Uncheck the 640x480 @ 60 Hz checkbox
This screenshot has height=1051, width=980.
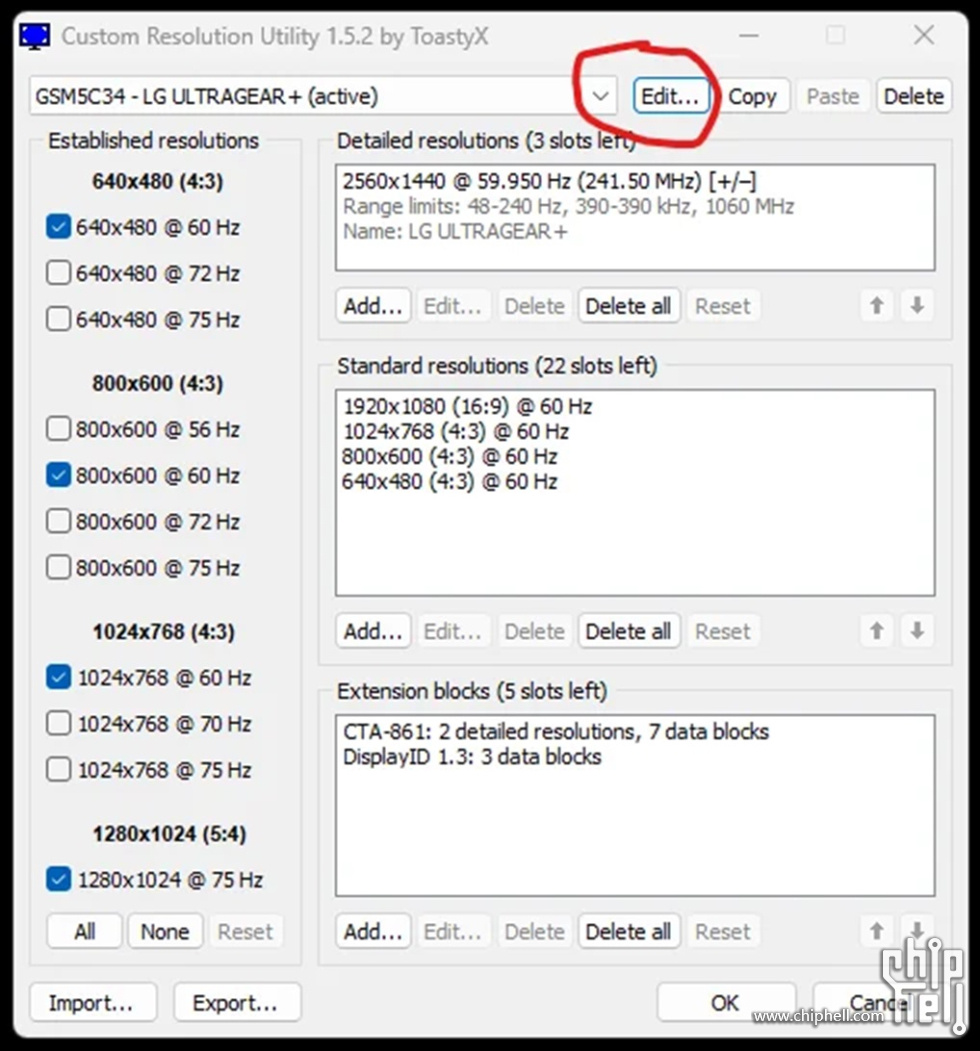pos(58,228)
